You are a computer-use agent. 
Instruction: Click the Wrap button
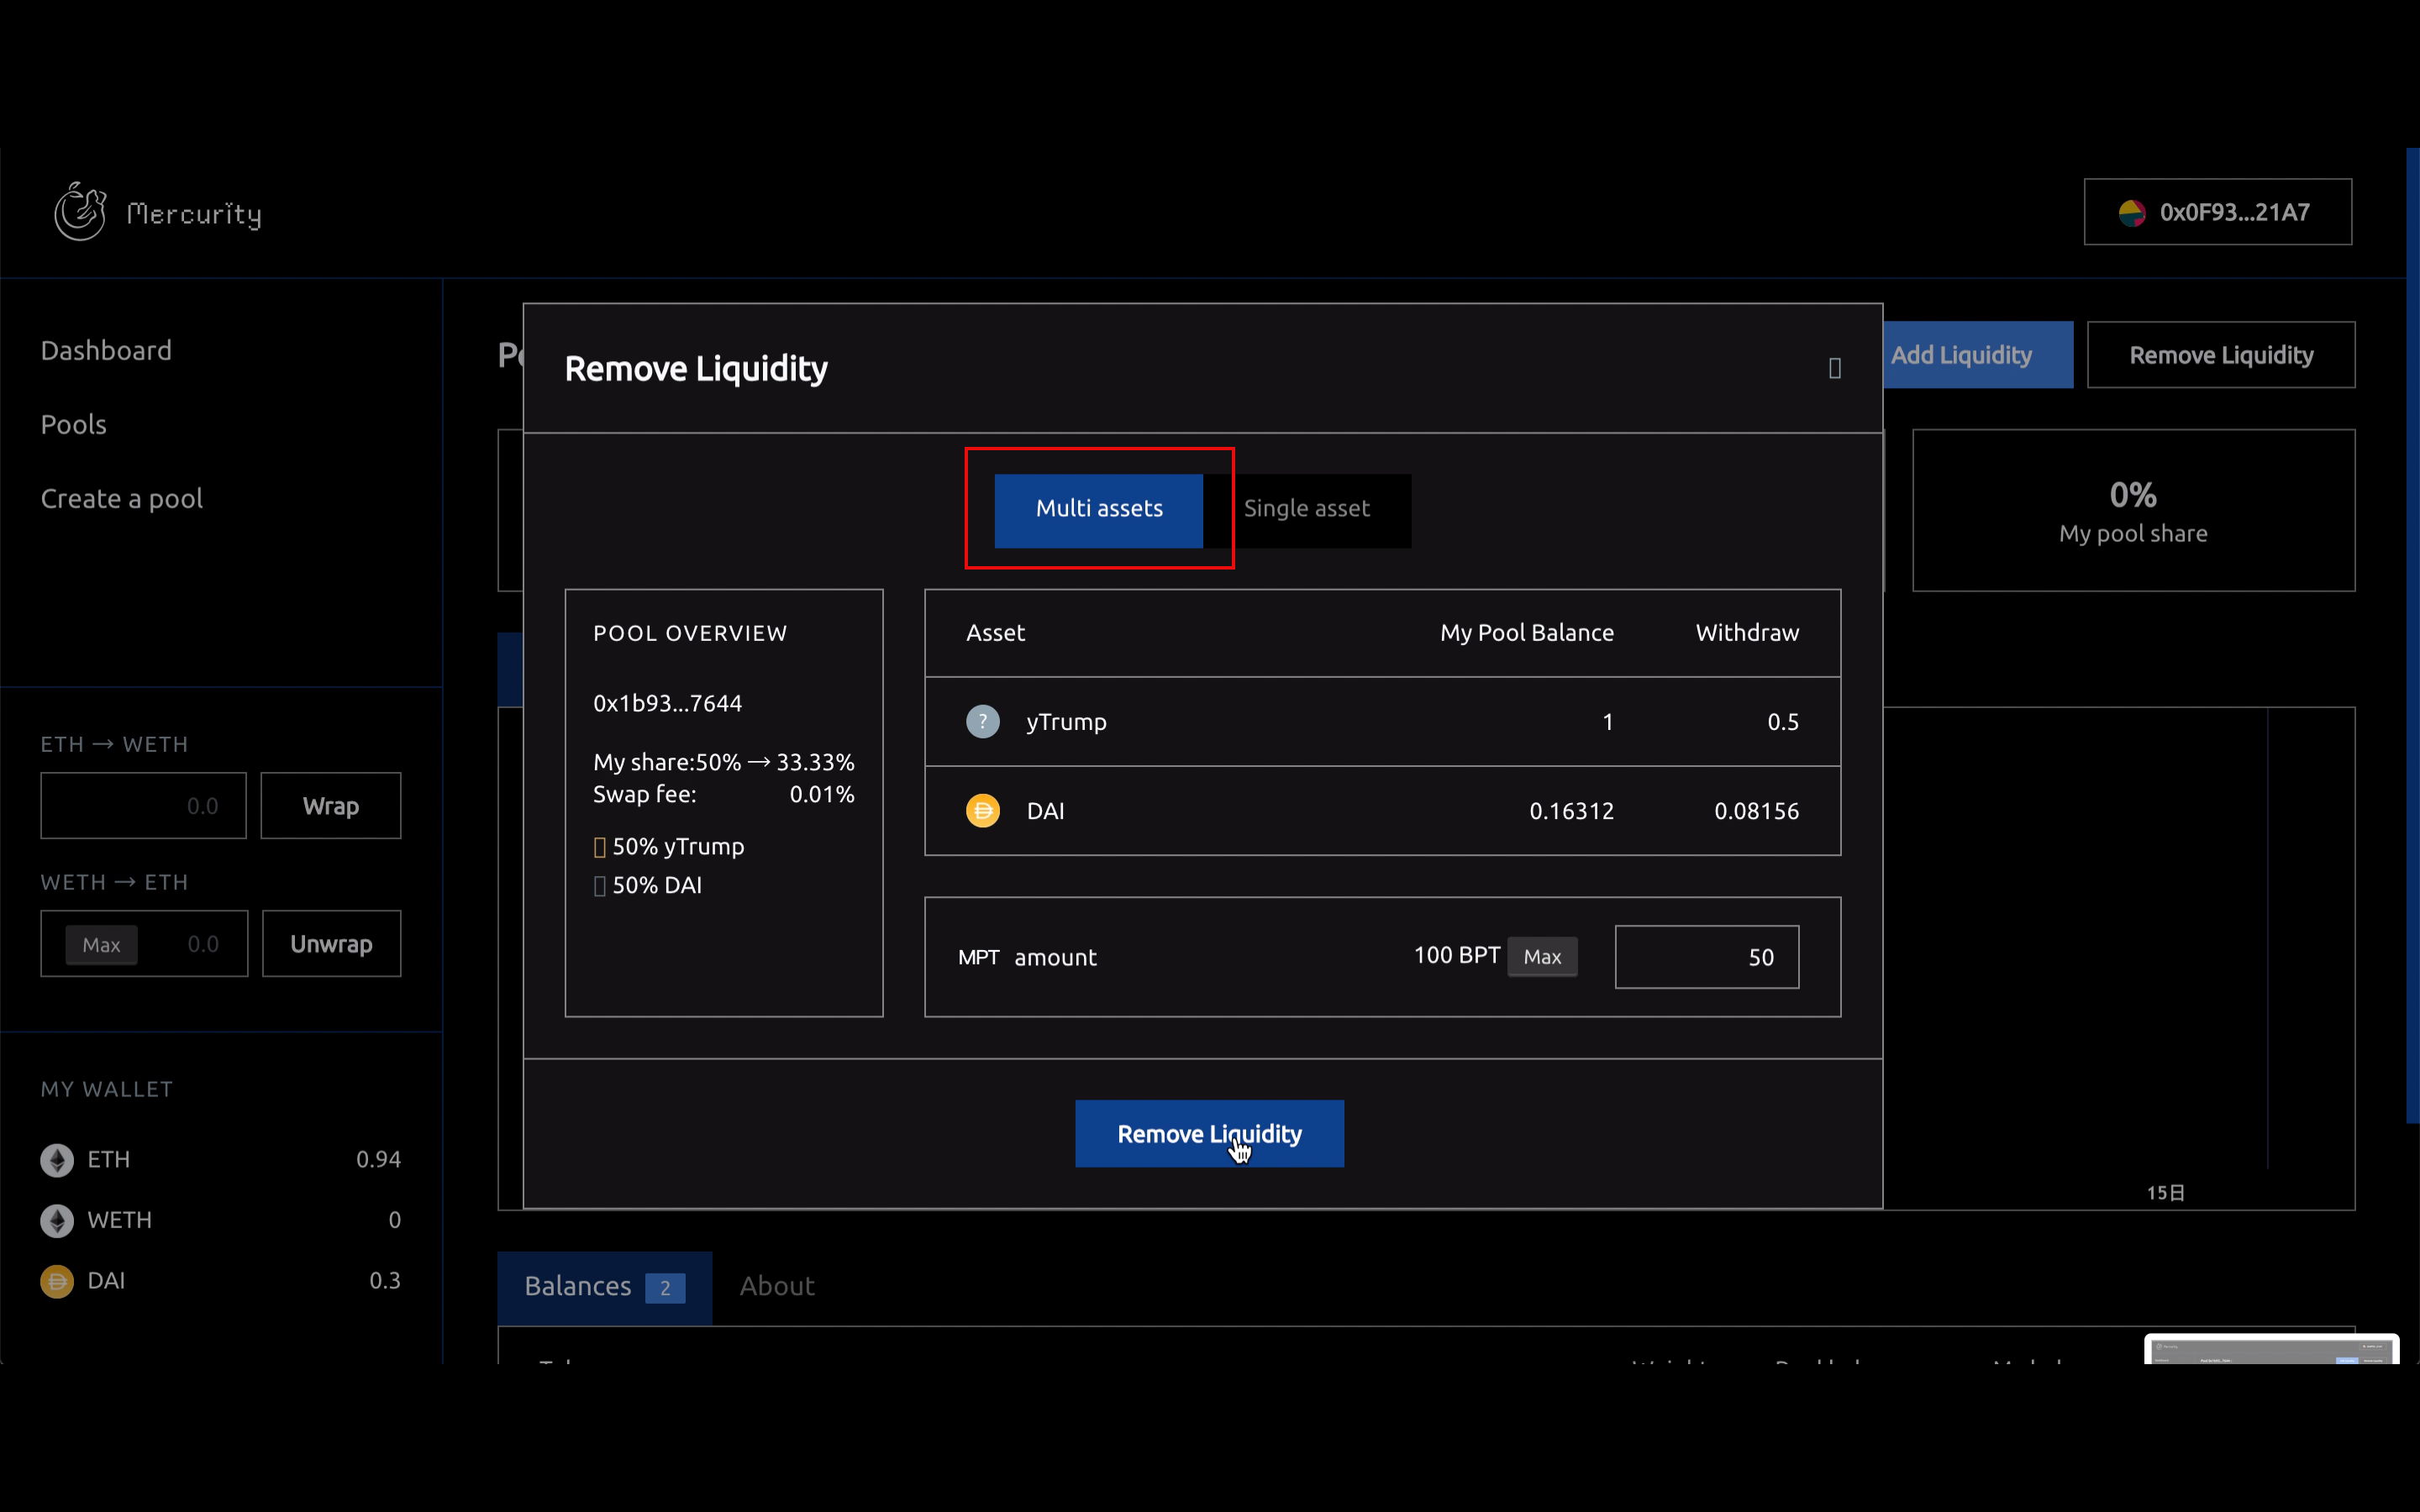pos(330,806)
